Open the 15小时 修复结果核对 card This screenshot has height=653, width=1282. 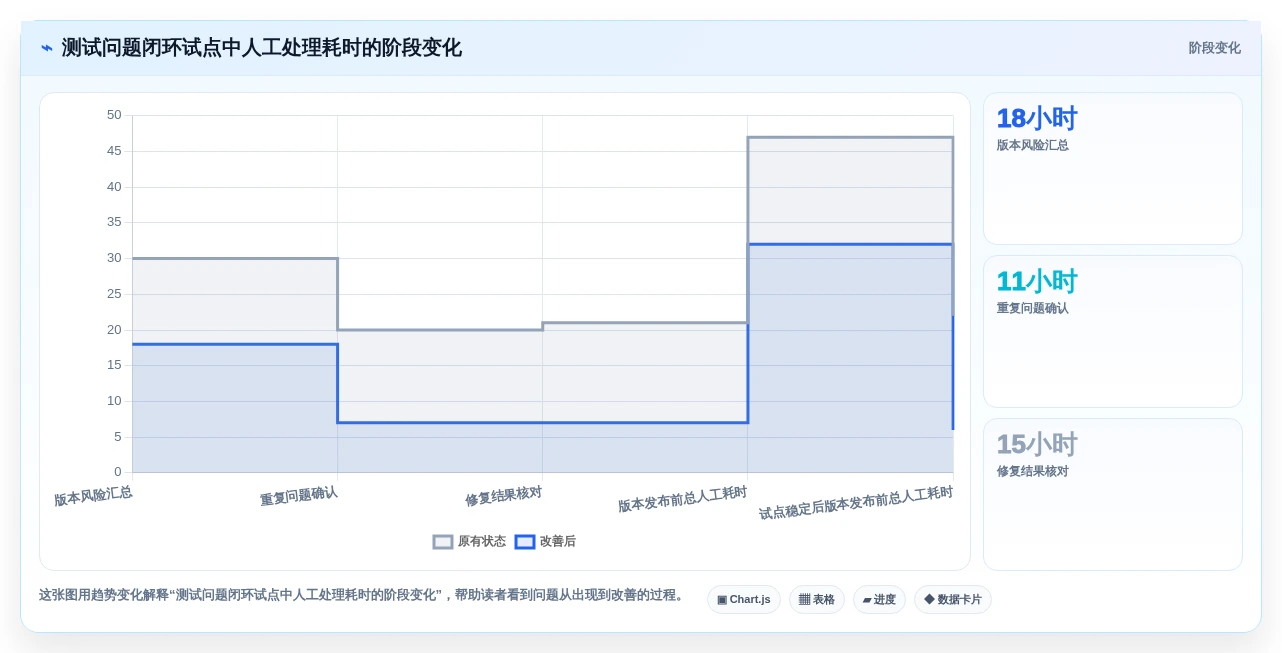1113,495
